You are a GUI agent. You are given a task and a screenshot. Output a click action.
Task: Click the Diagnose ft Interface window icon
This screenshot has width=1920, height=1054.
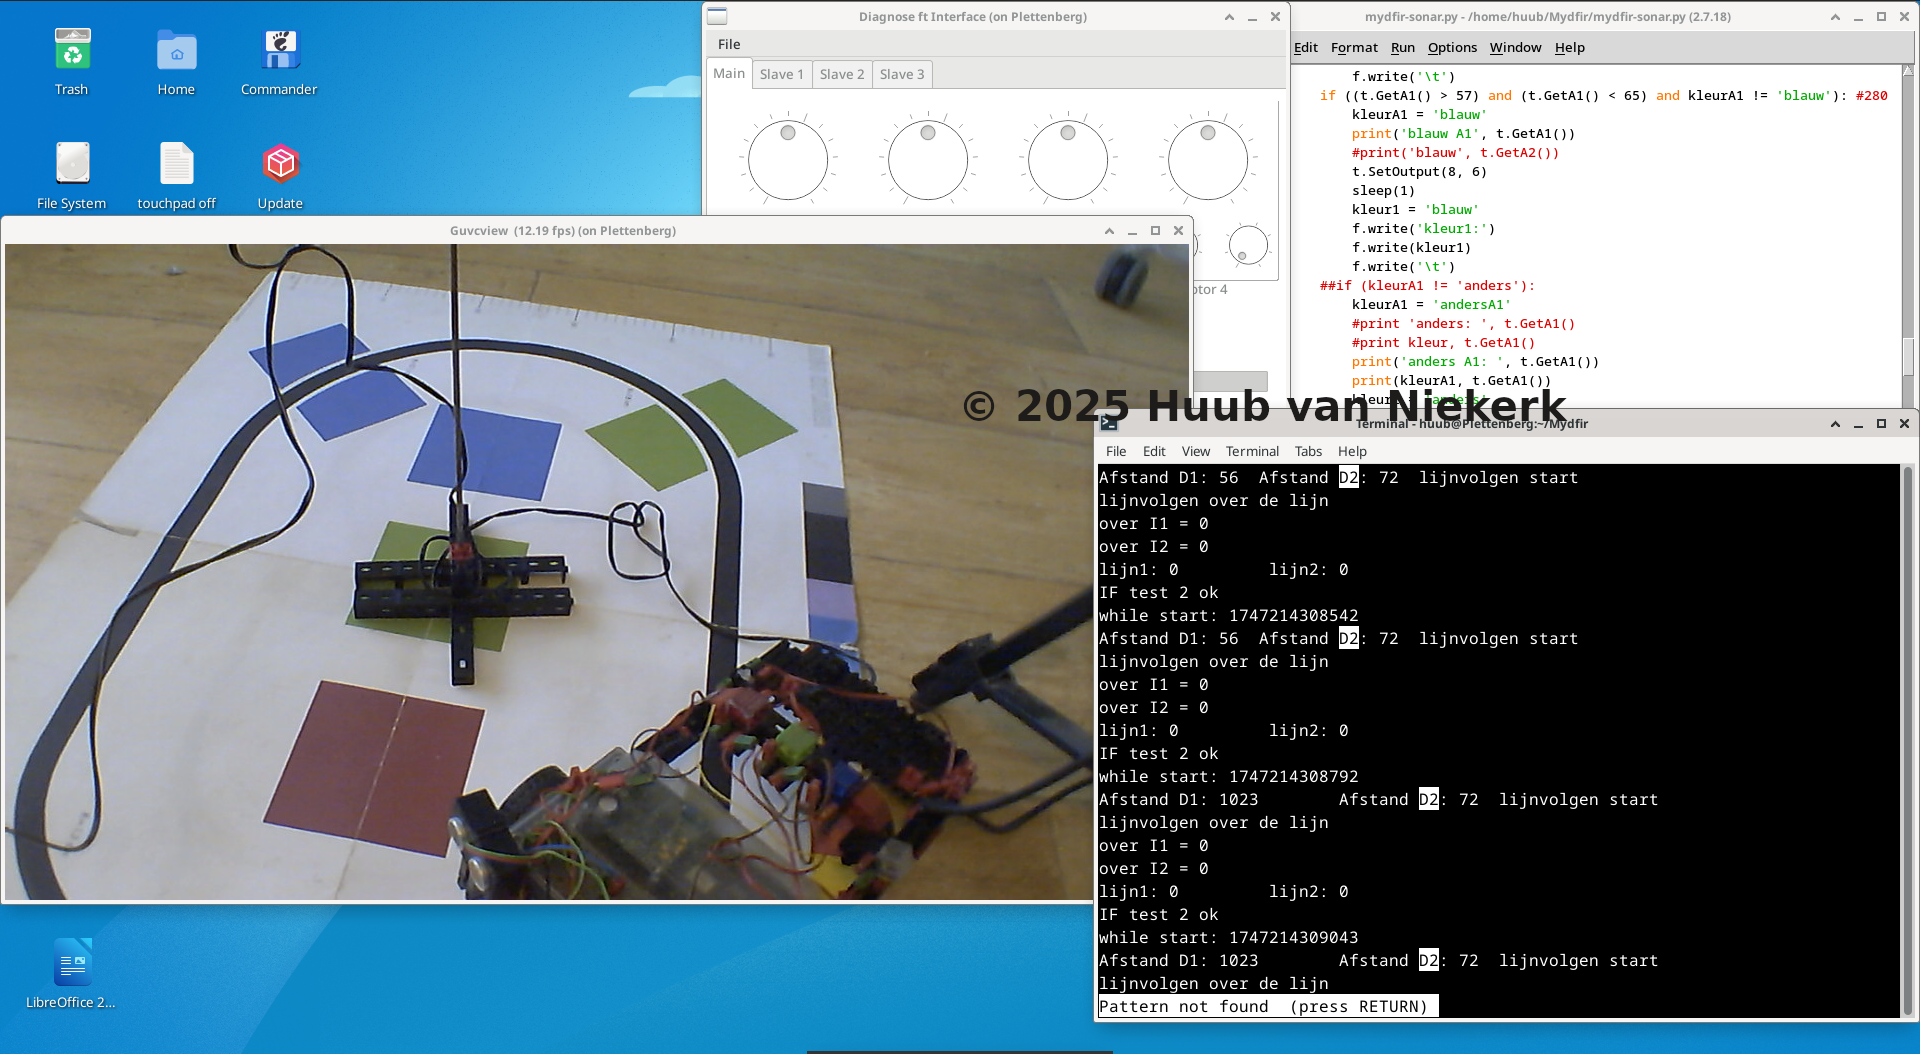(x=717, y=17)
